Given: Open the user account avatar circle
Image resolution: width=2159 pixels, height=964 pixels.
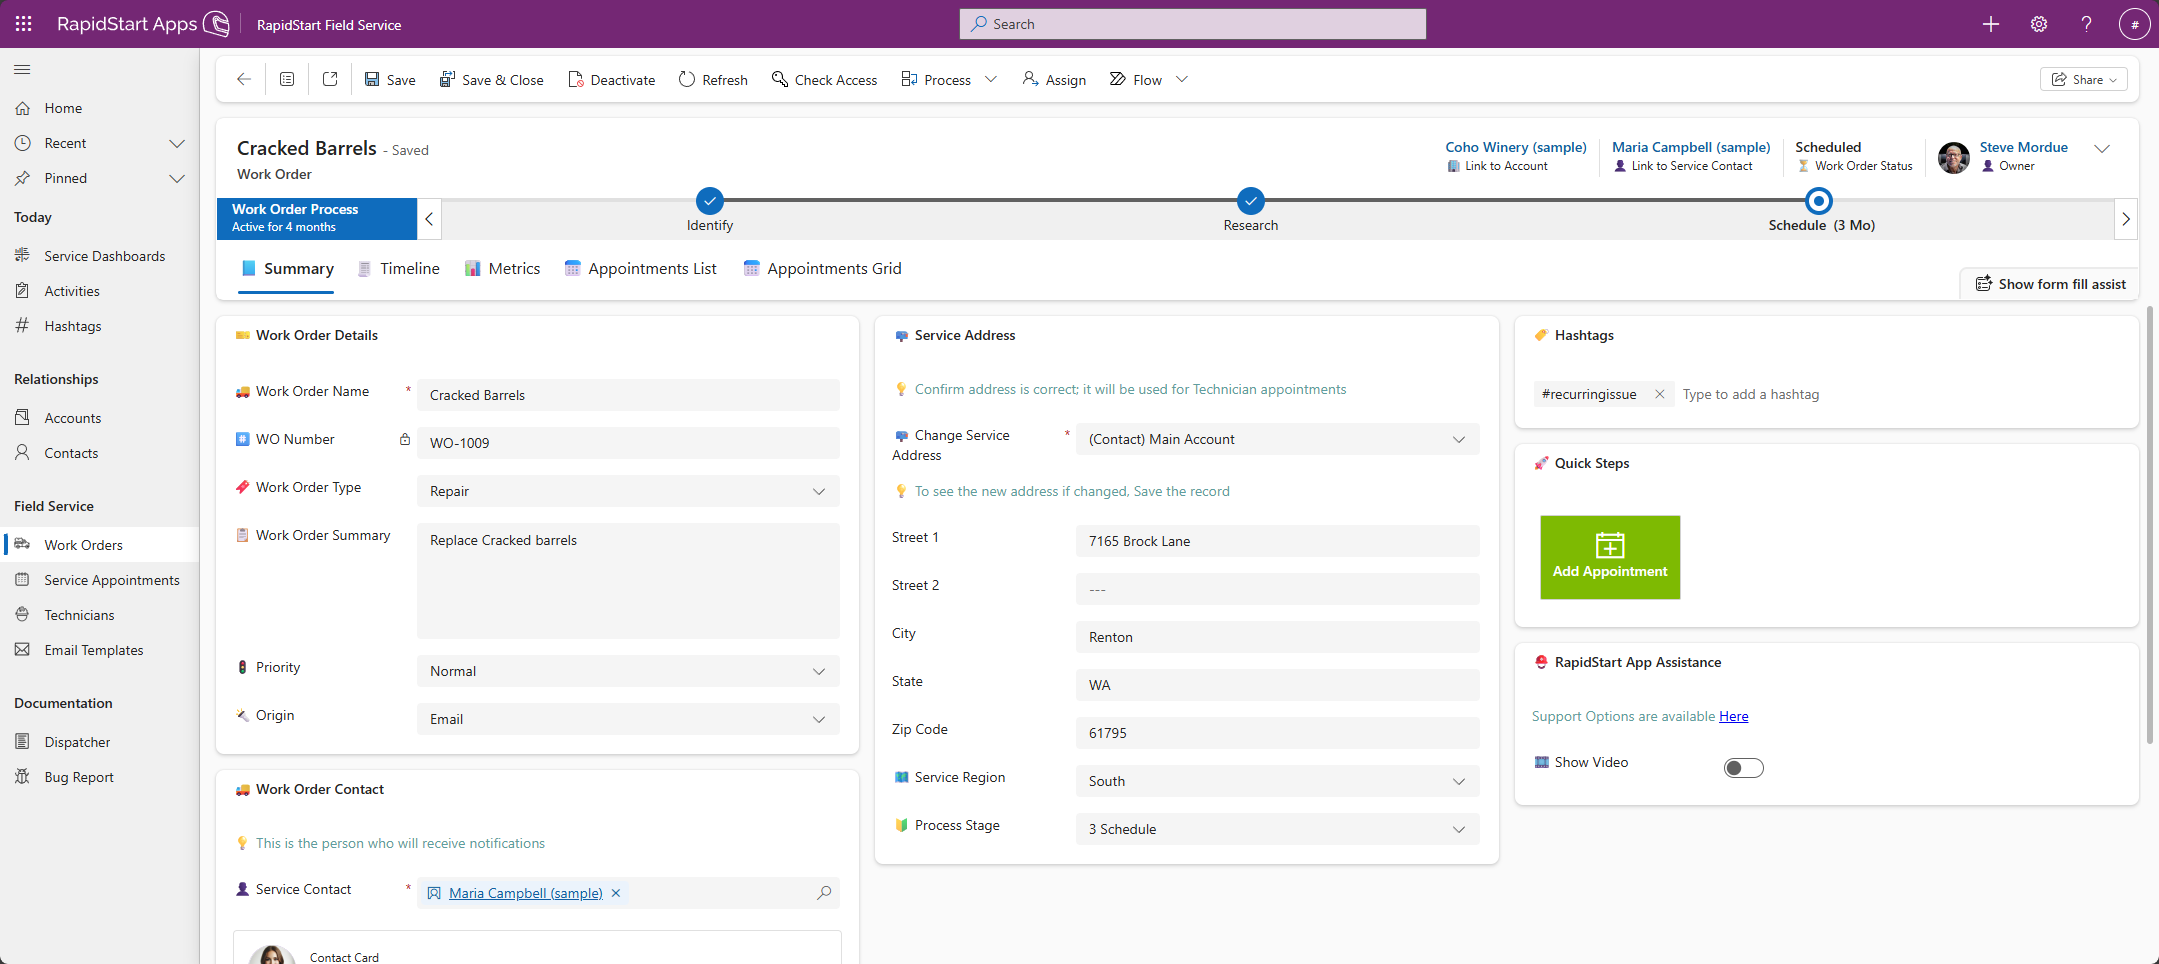Looking at the screenshot, I should [2134, 24].
